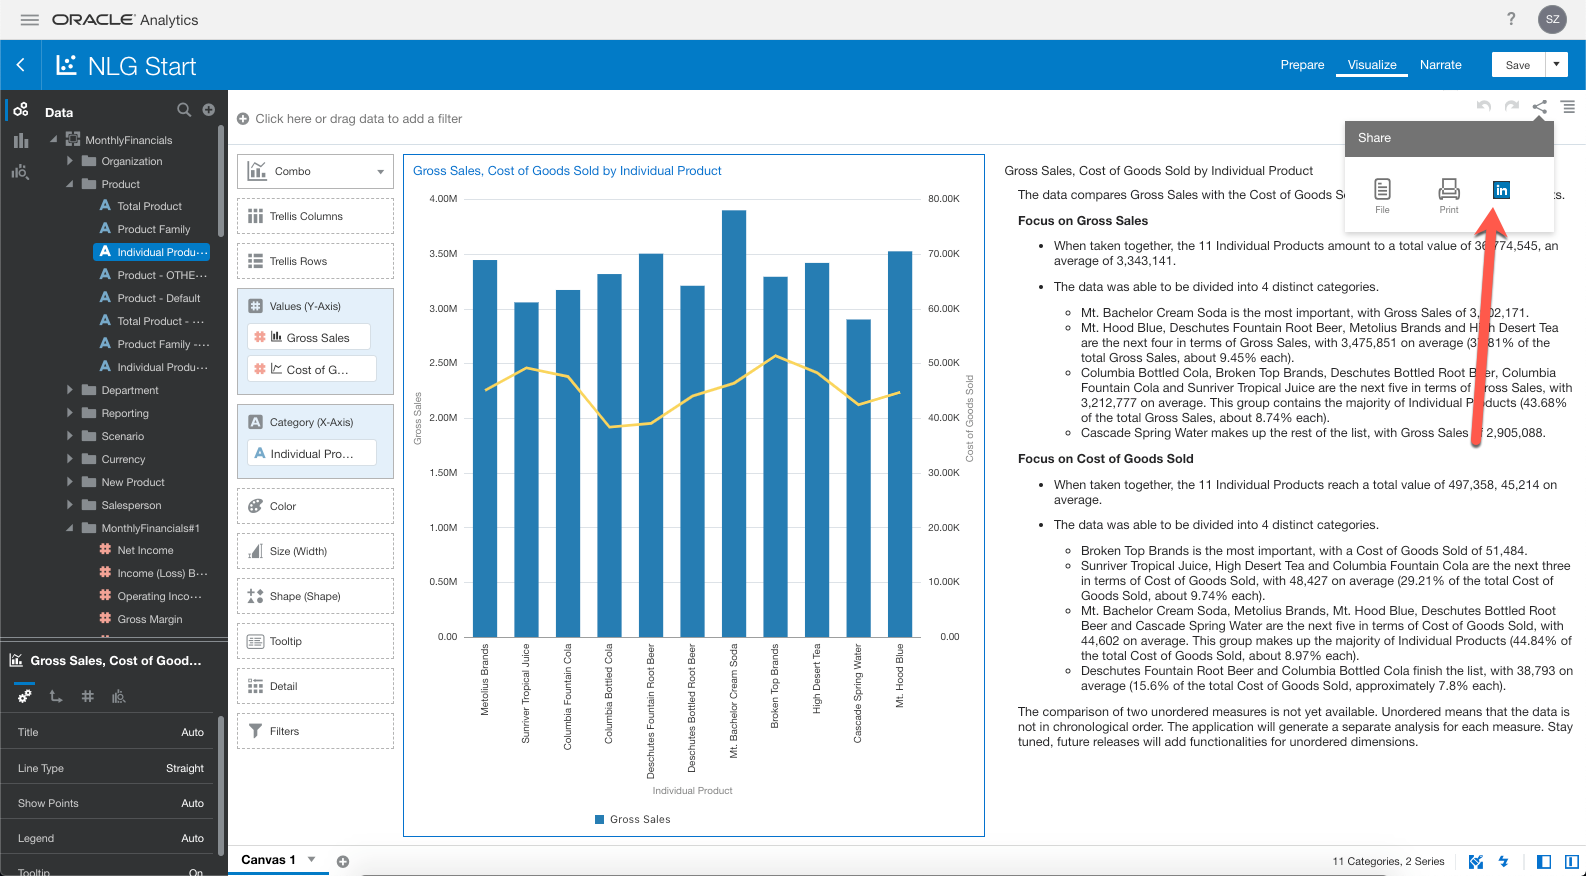Switch to the Narrate tab
The width and height of the screenshot is (1586, 876).
point(1440,65)
